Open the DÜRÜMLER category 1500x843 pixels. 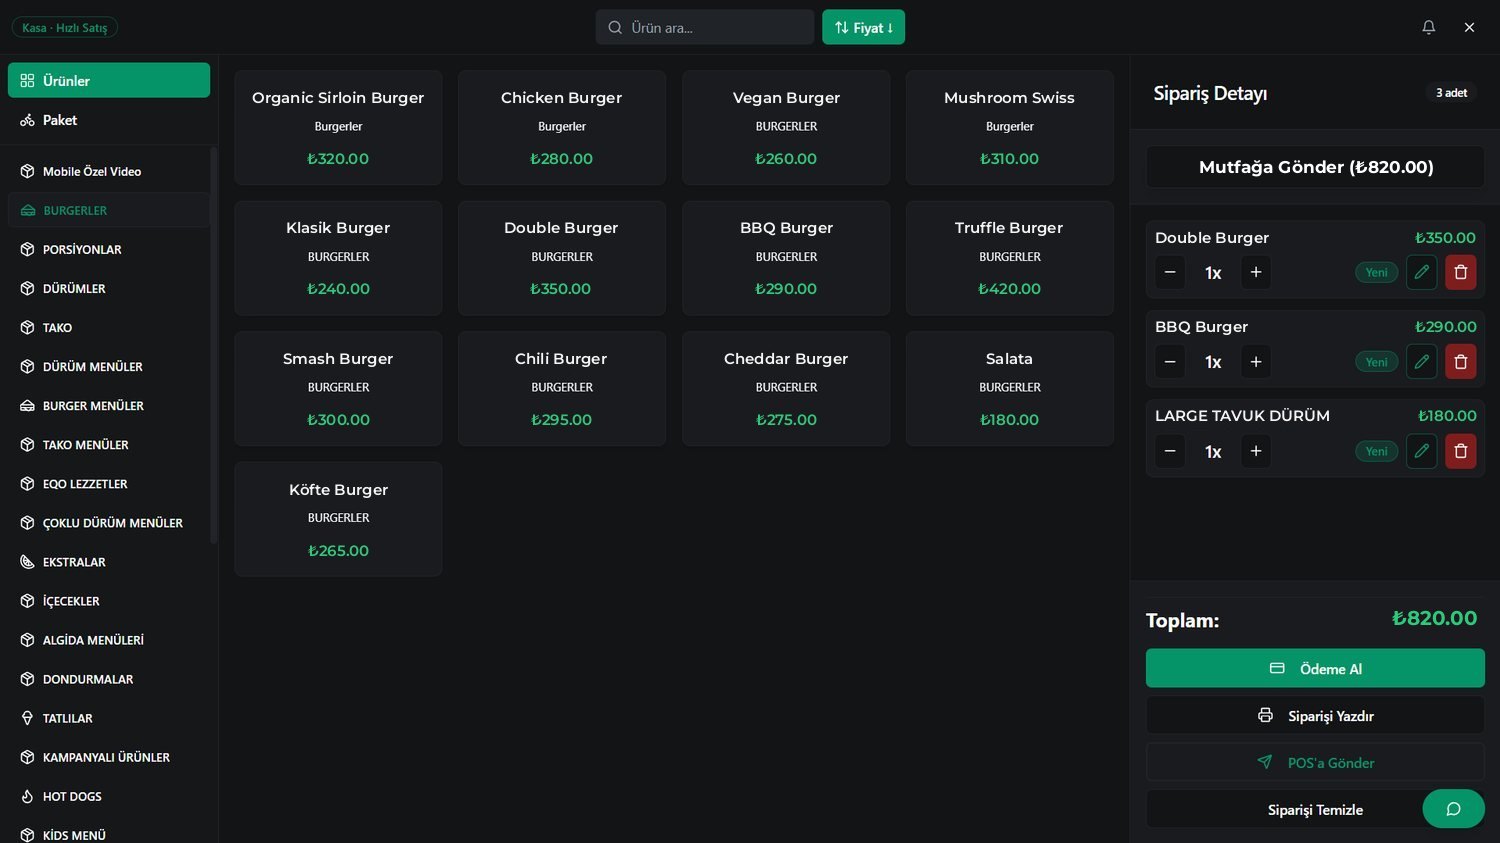point(109,288)
